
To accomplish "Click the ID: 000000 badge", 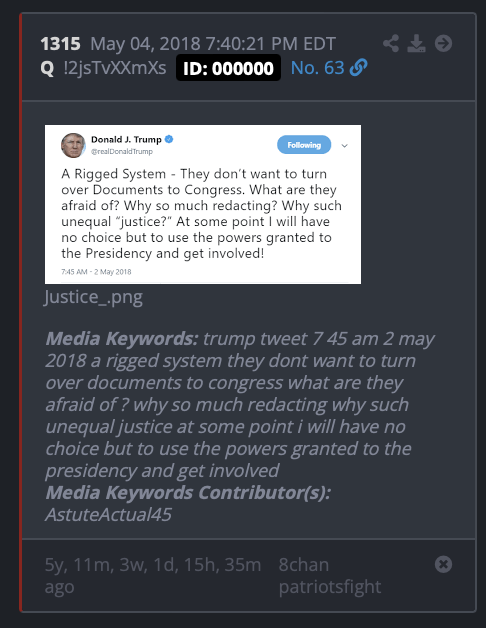I will pos(228,68).
